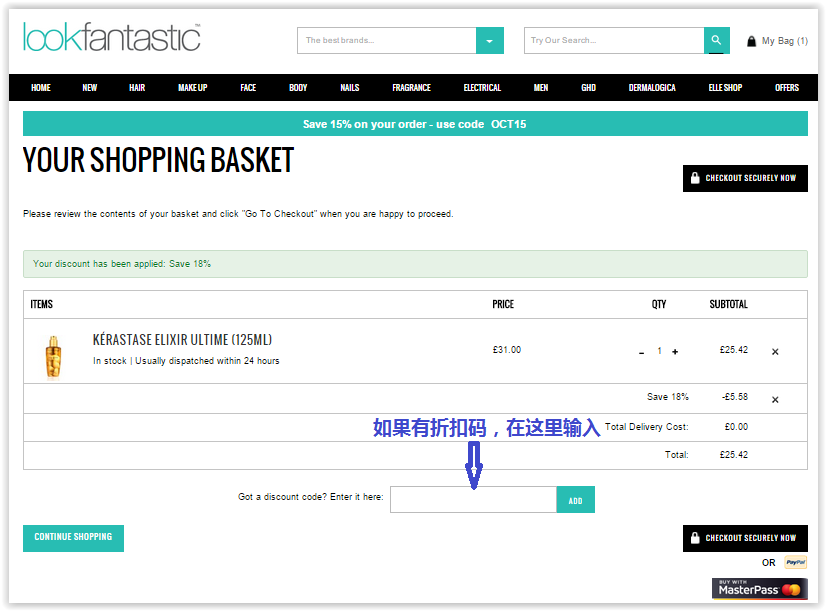The height and width of the screenshot is (611, 826).
Task: Open the FACE menu item
Action: pyautogui.click(x=248, y=87)
